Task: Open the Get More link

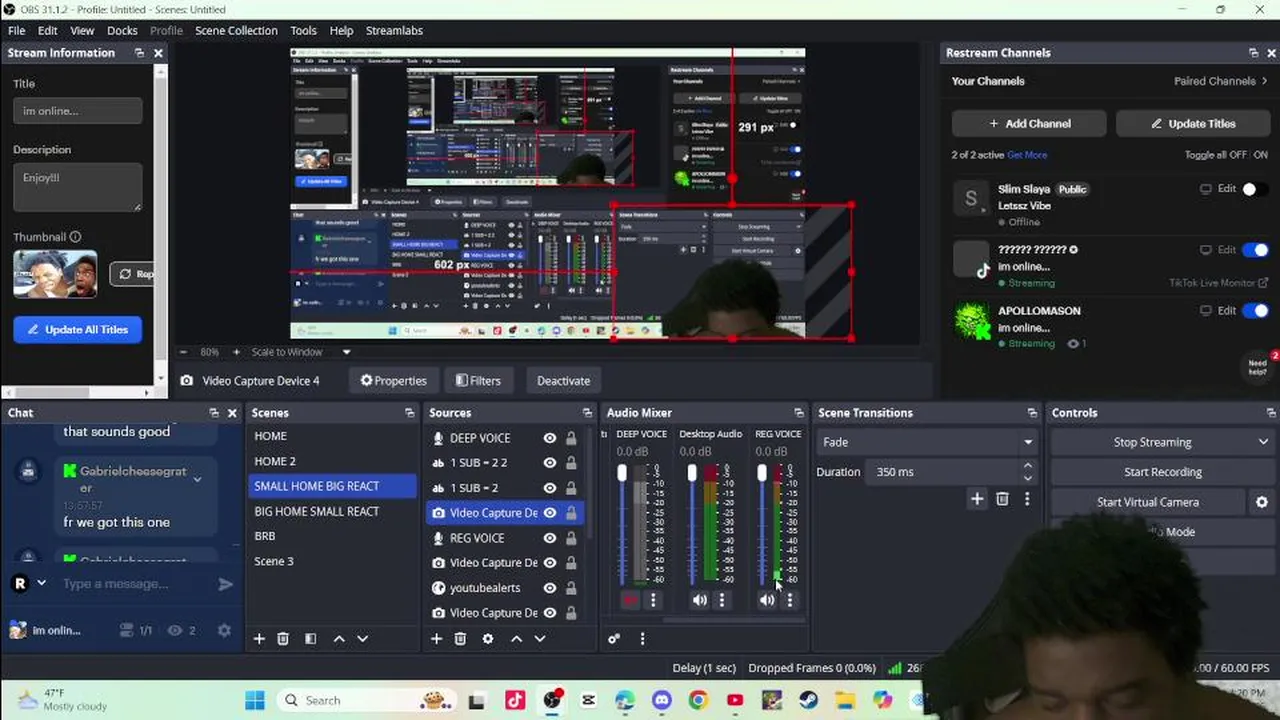Action: click(1027, 155)
